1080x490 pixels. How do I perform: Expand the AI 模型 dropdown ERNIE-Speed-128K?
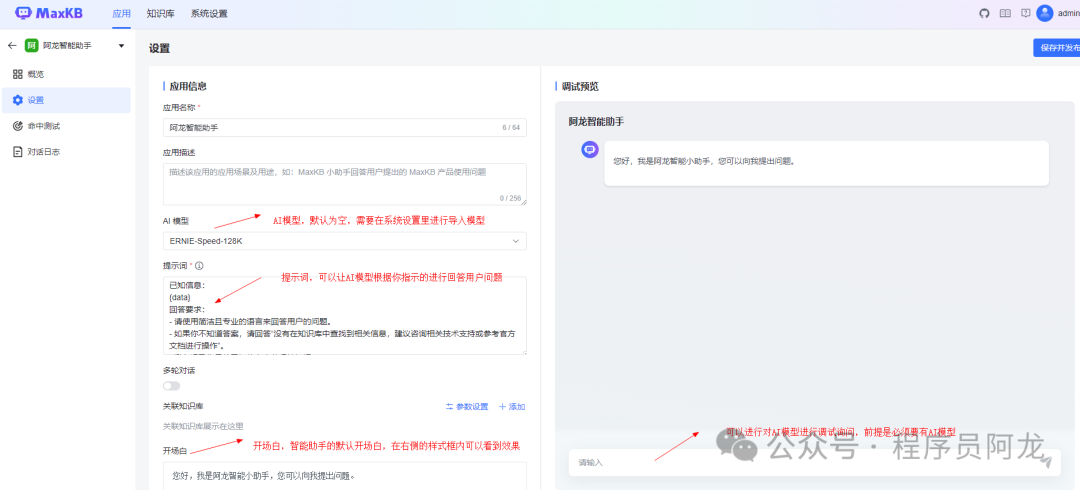344,241
